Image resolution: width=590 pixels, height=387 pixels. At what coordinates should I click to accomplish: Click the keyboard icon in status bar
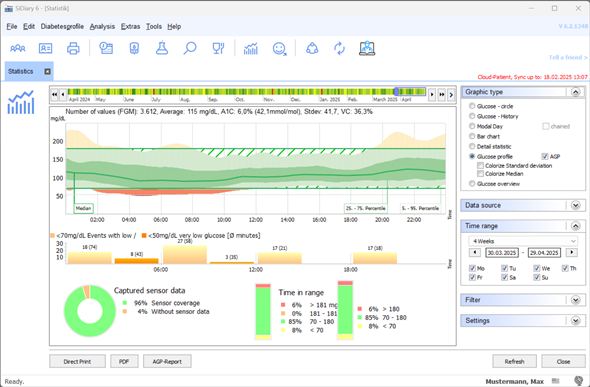point(555,381)
